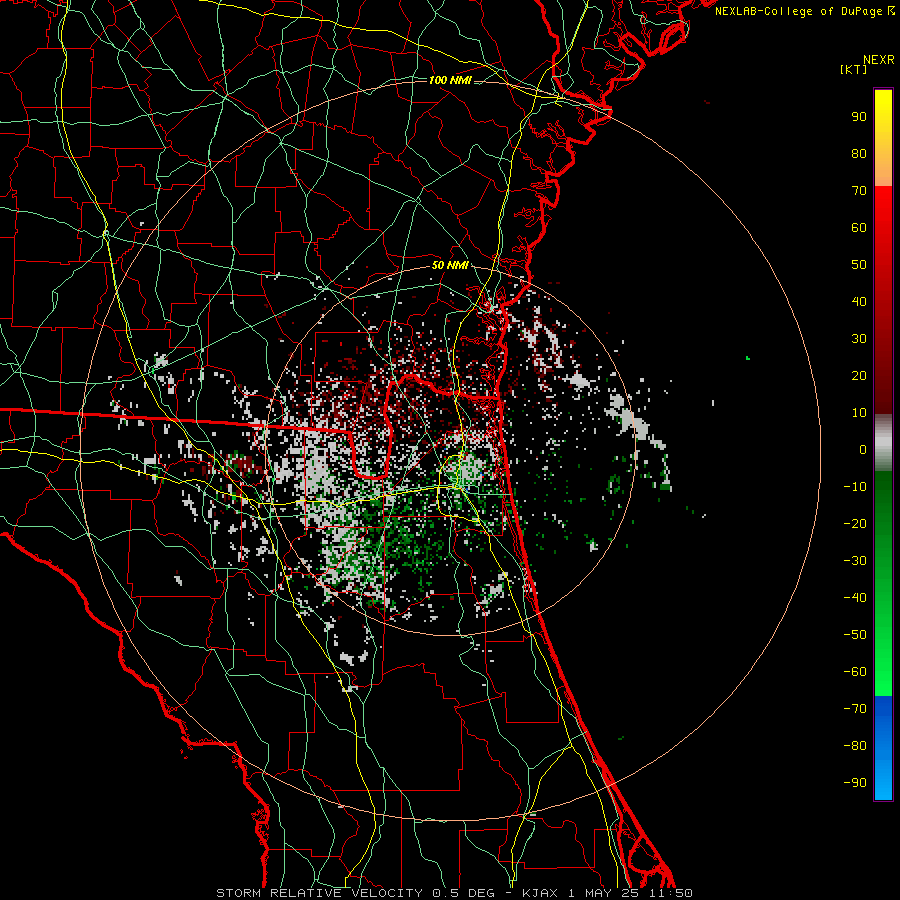The image size is (900, 900).
Task: Click the 1 MAY 25 11:50 timestamp
Action: click(x=630, y=893)
